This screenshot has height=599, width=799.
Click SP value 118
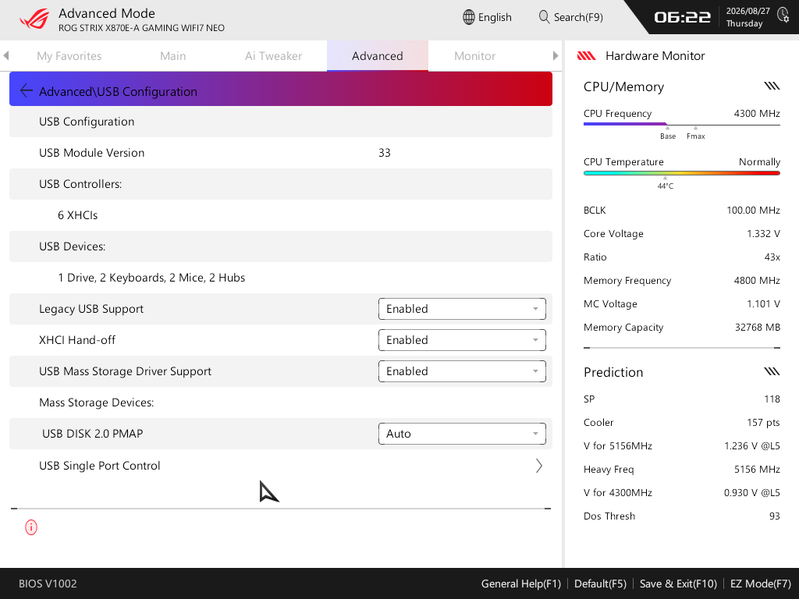click(772, 399)
